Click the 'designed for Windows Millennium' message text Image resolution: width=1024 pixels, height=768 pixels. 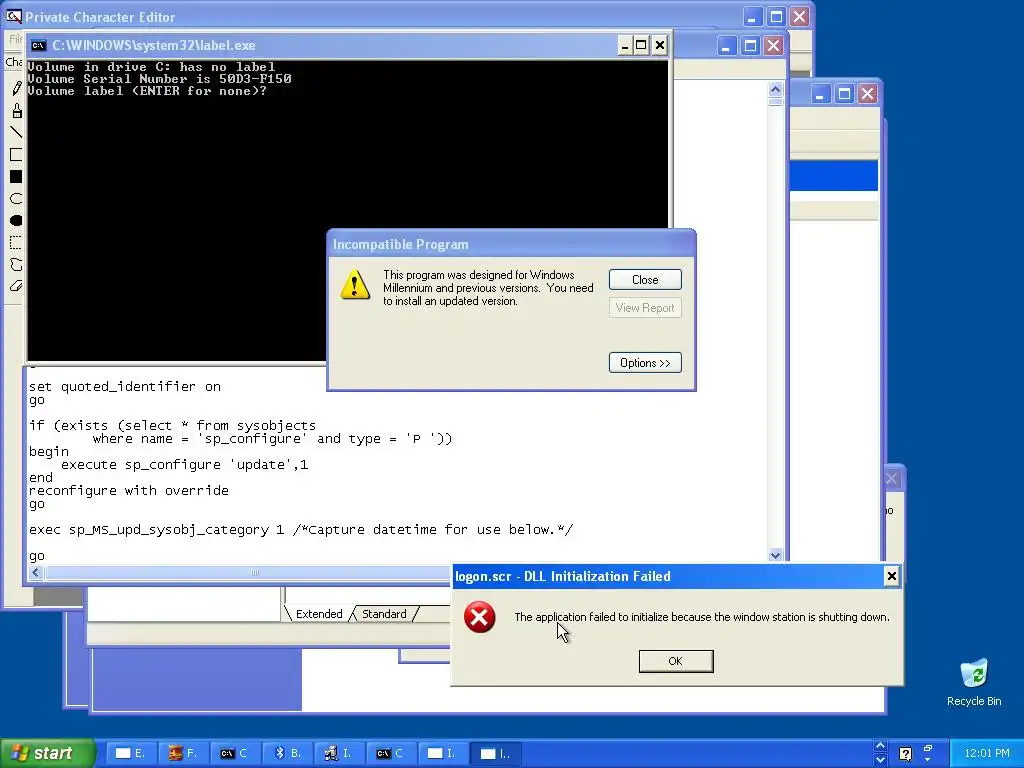click(x=488, y=288)
